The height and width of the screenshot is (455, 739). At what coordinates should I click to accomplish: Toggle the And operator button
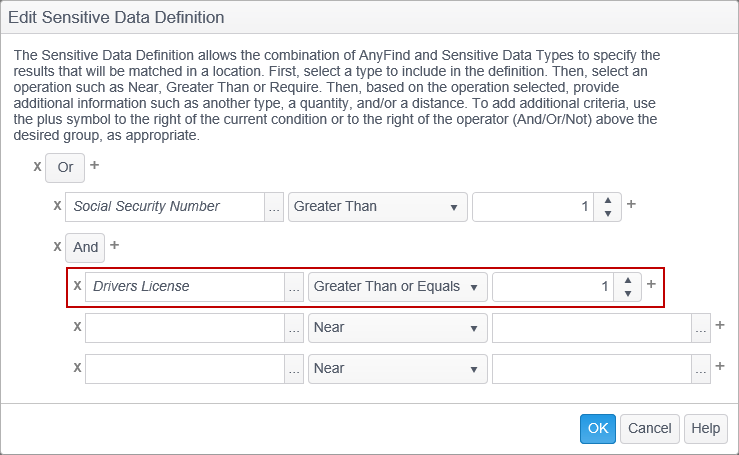coord(85,247)
